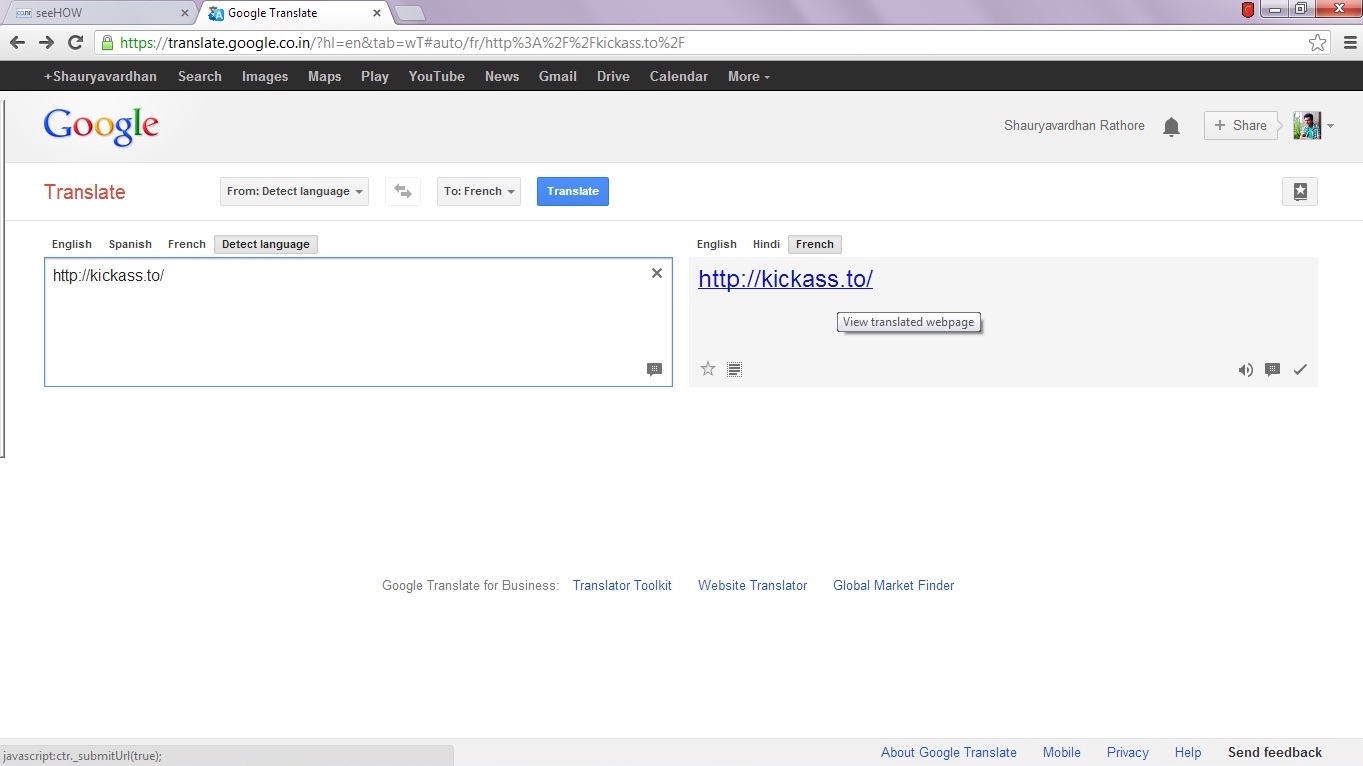This screenshot has height=766, width=1363.
Task: Open the account profile picture menu
Action: [x=1307, y=125]
